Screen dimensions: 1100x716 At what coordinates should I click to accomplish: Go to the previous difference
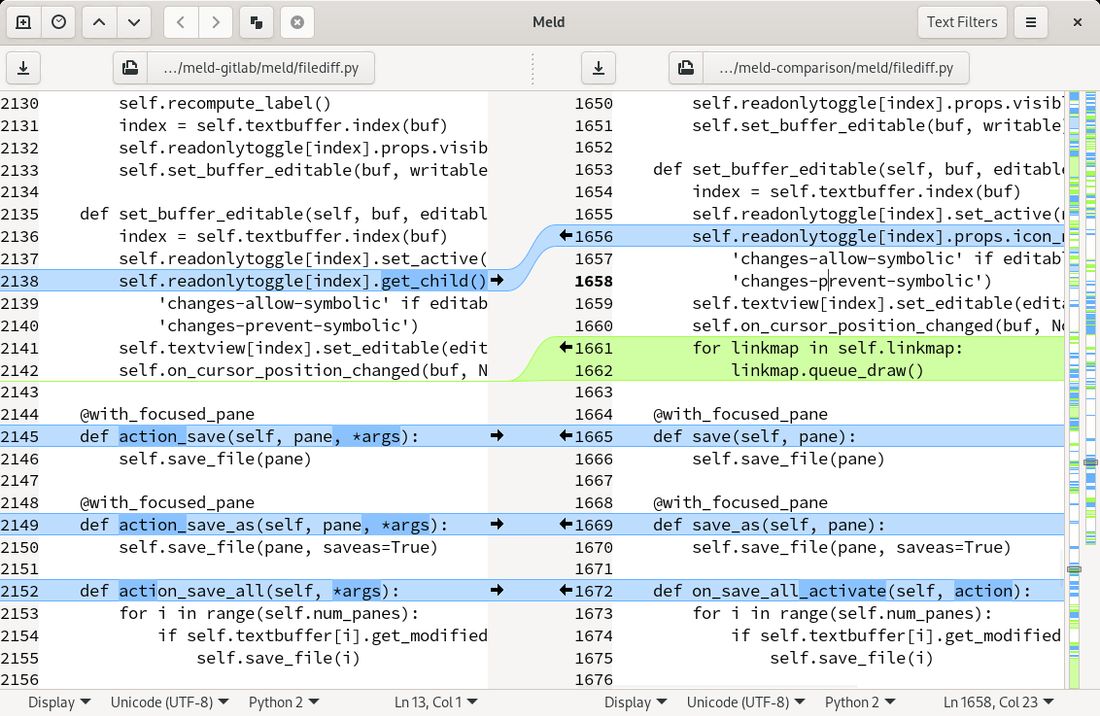(x=98, y=21)
